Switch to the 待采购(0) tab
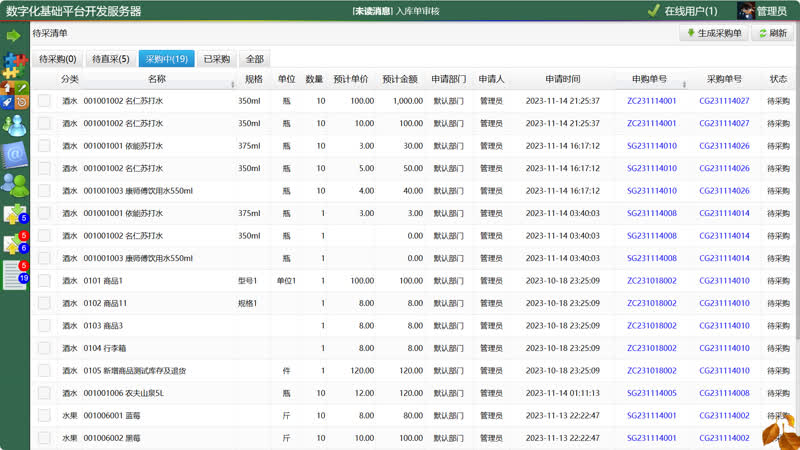The width and height of the screenshot is (800, 450). [57, 59]
